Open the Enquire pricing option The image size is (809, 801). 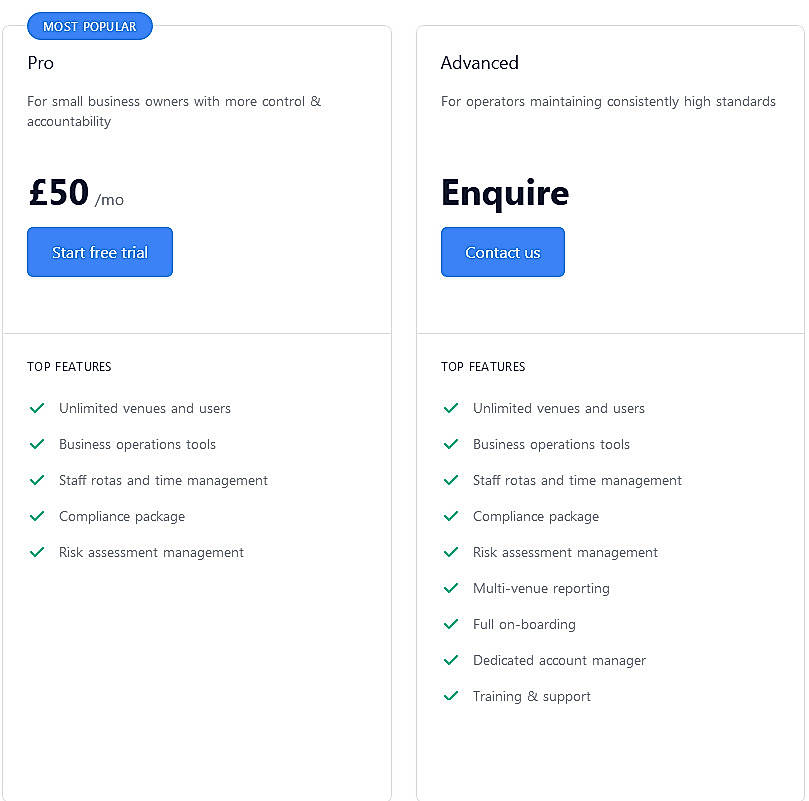(504, 193)
